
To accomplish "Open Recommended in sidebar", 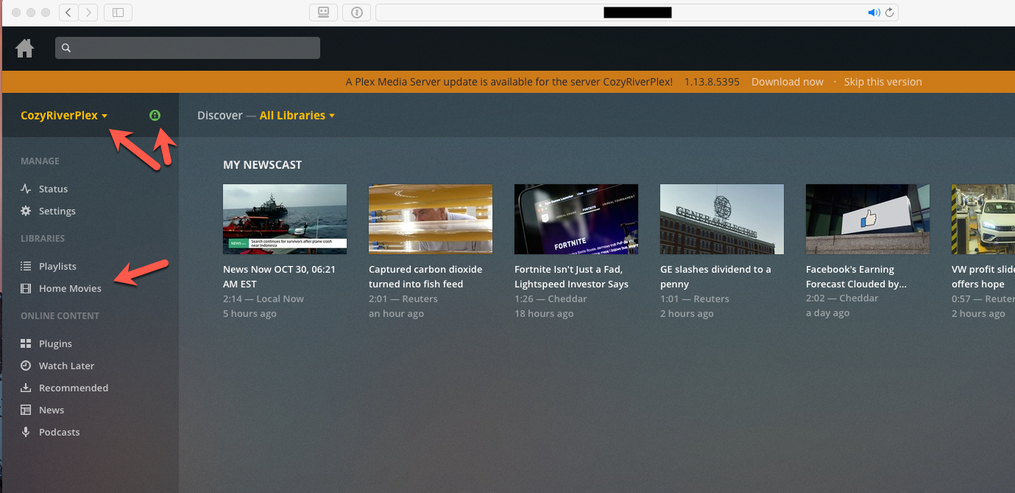I will 73,388.
